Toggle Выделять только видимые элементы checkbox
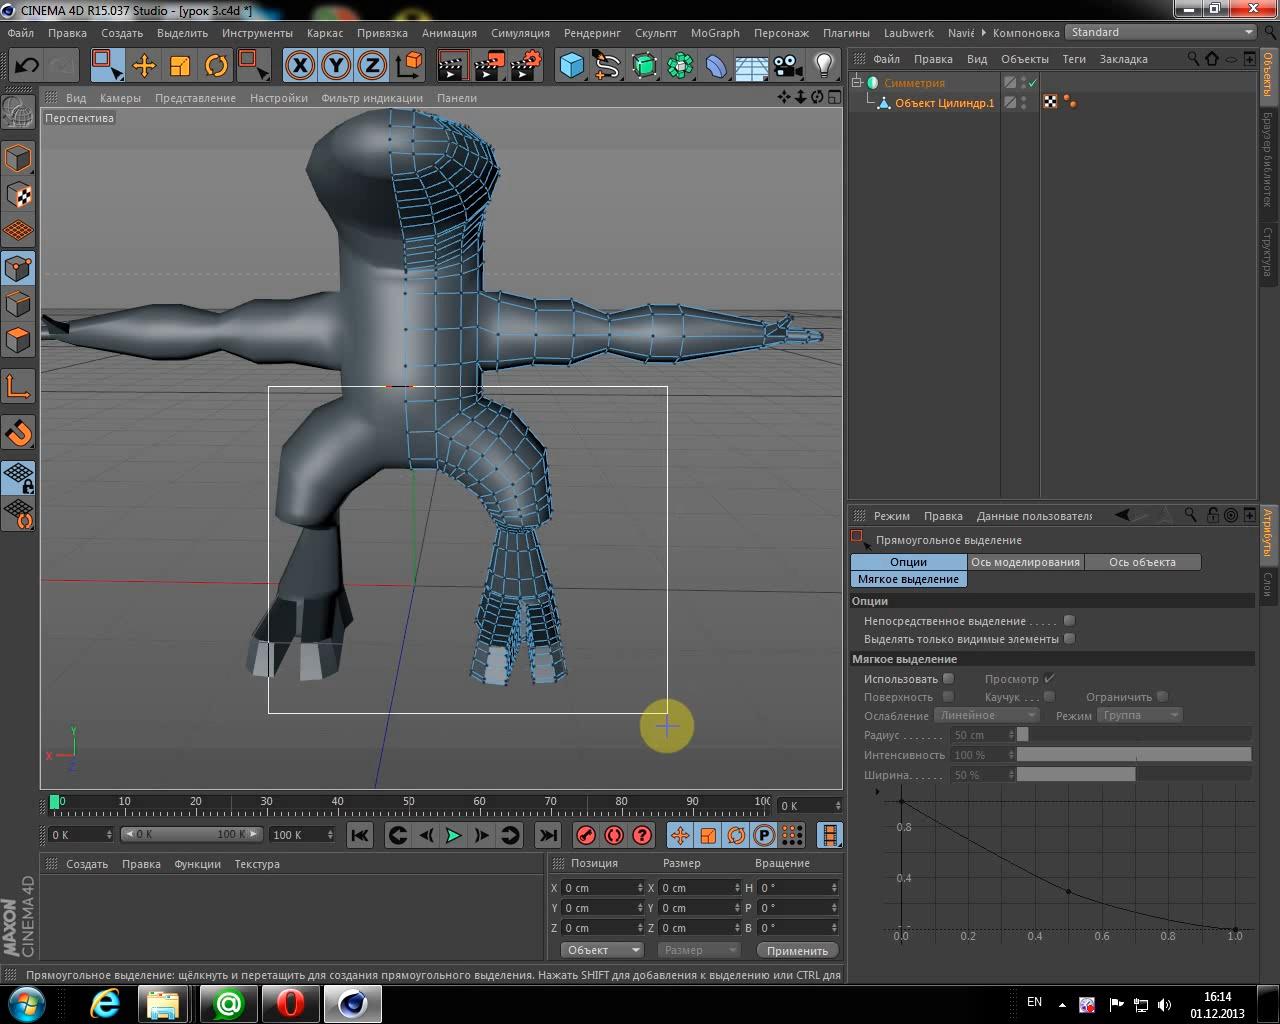1280x1024 pixels. pos(1069,639)
